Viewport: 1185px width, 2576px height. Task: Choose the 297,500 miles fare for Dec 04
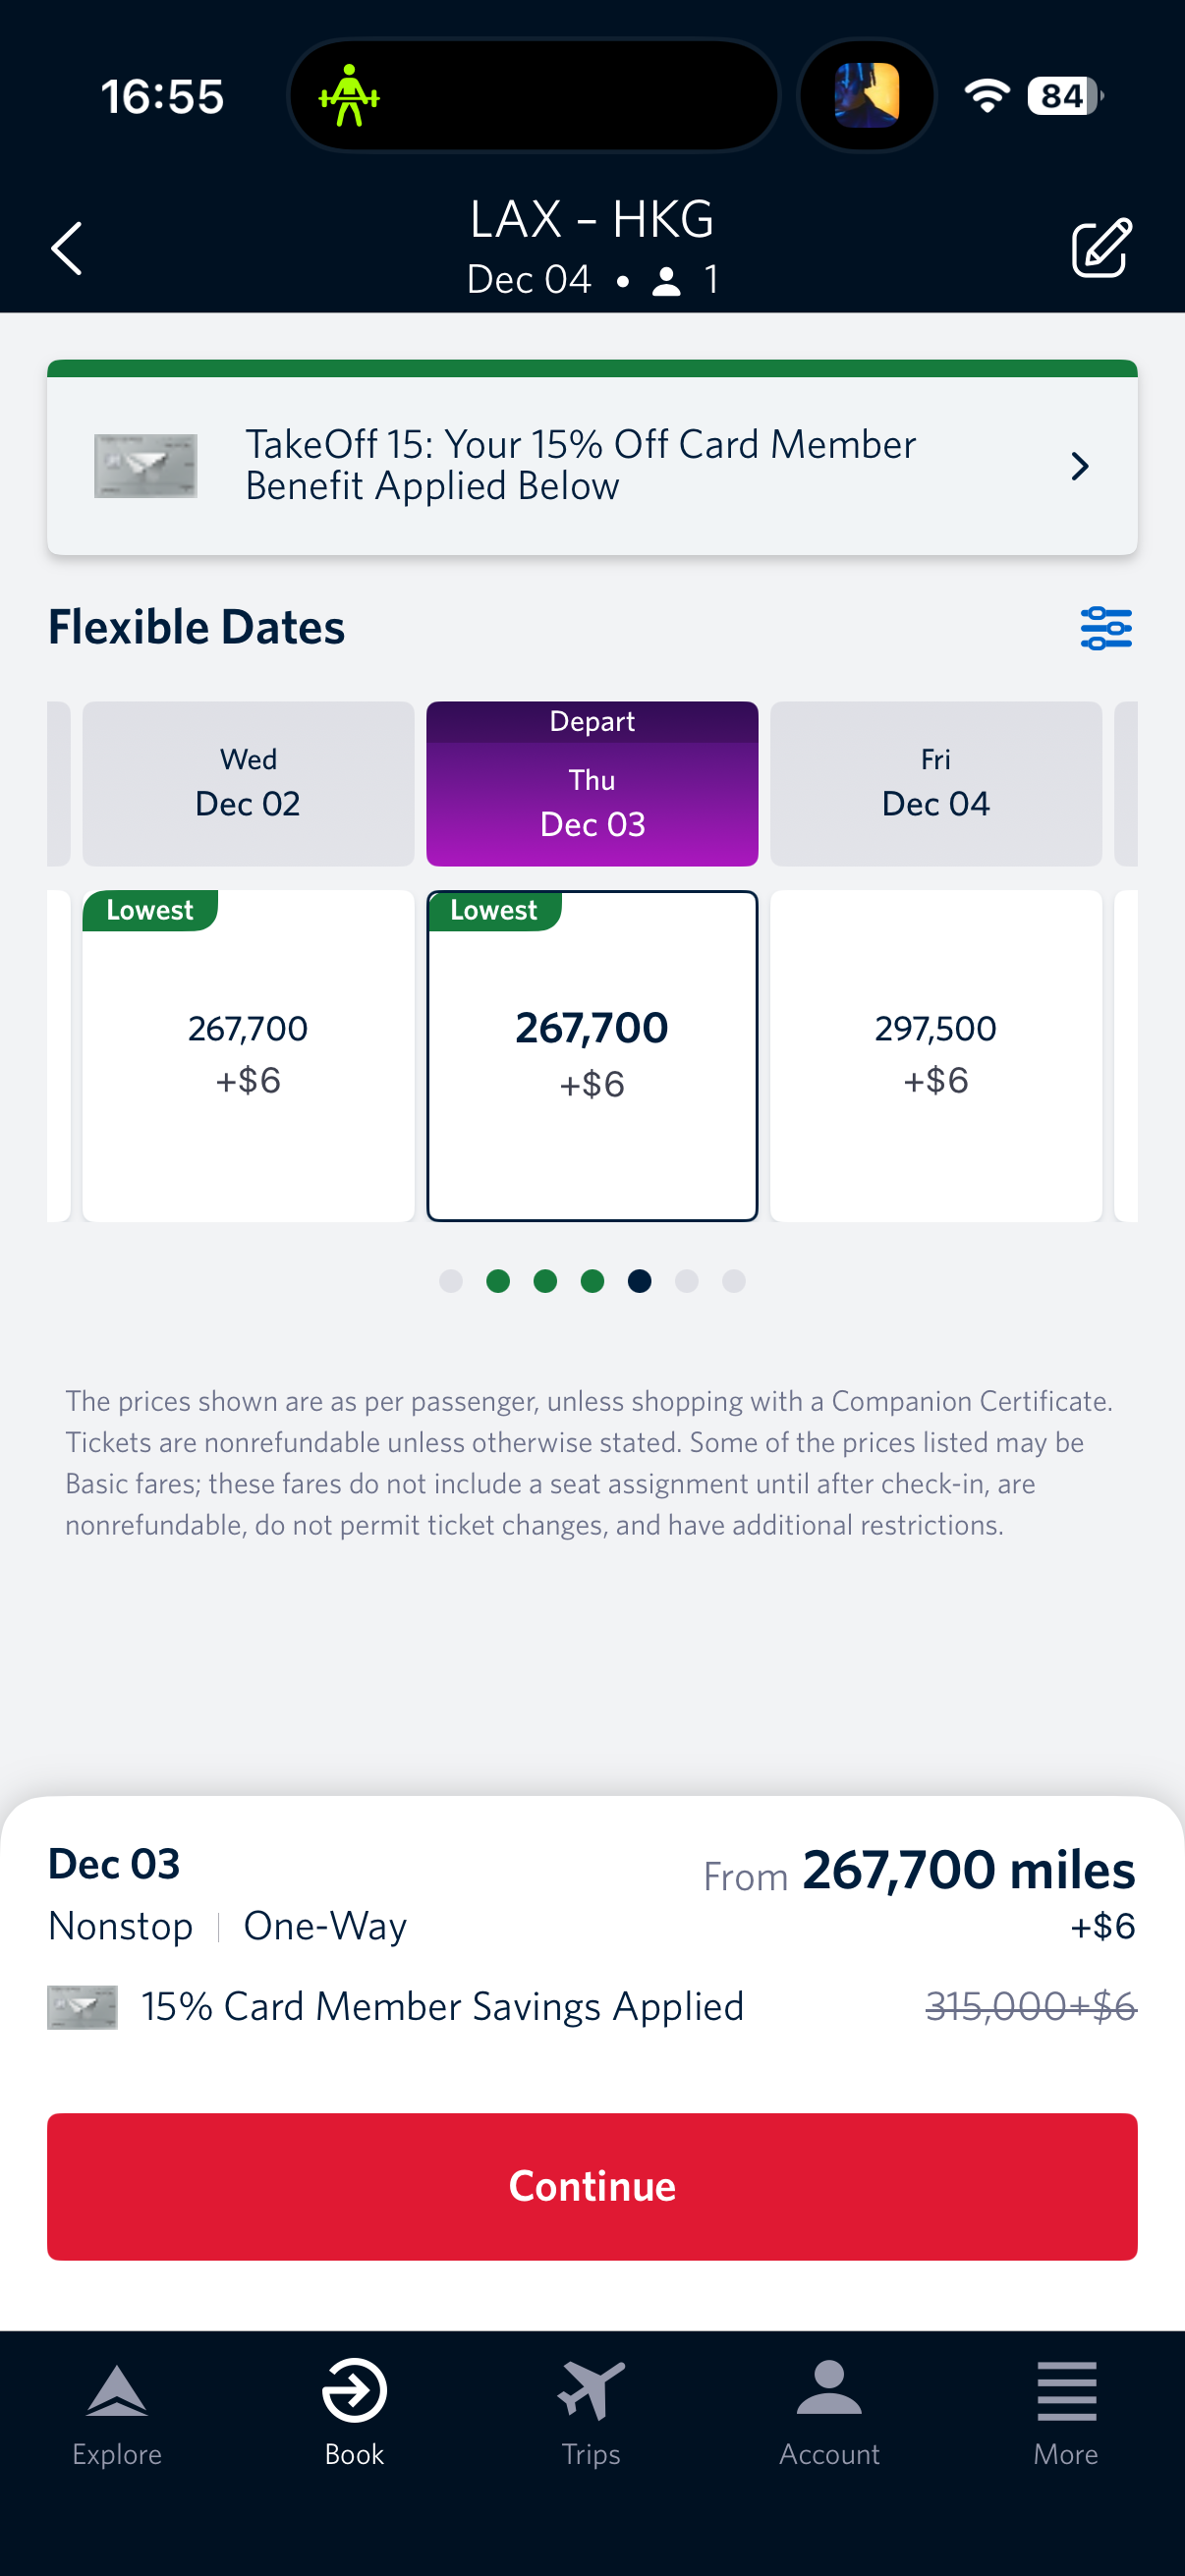pos(936,1055)
